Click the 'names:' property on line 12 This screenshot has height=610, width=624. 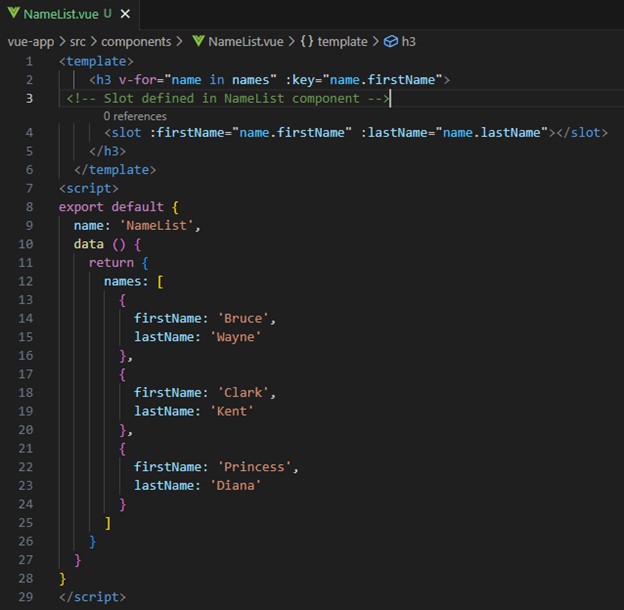point(126,281)
